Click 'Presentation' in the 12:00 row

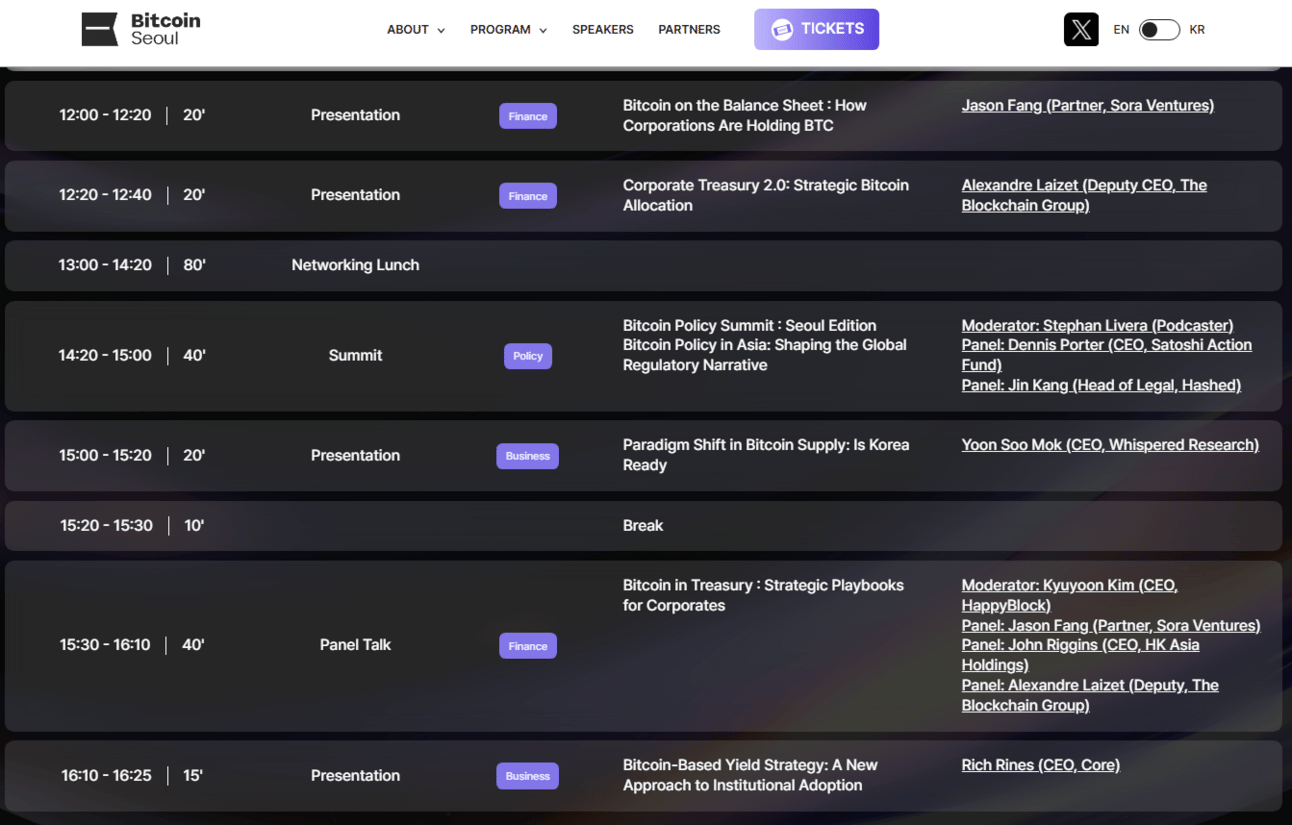click(x=355, y=115)
